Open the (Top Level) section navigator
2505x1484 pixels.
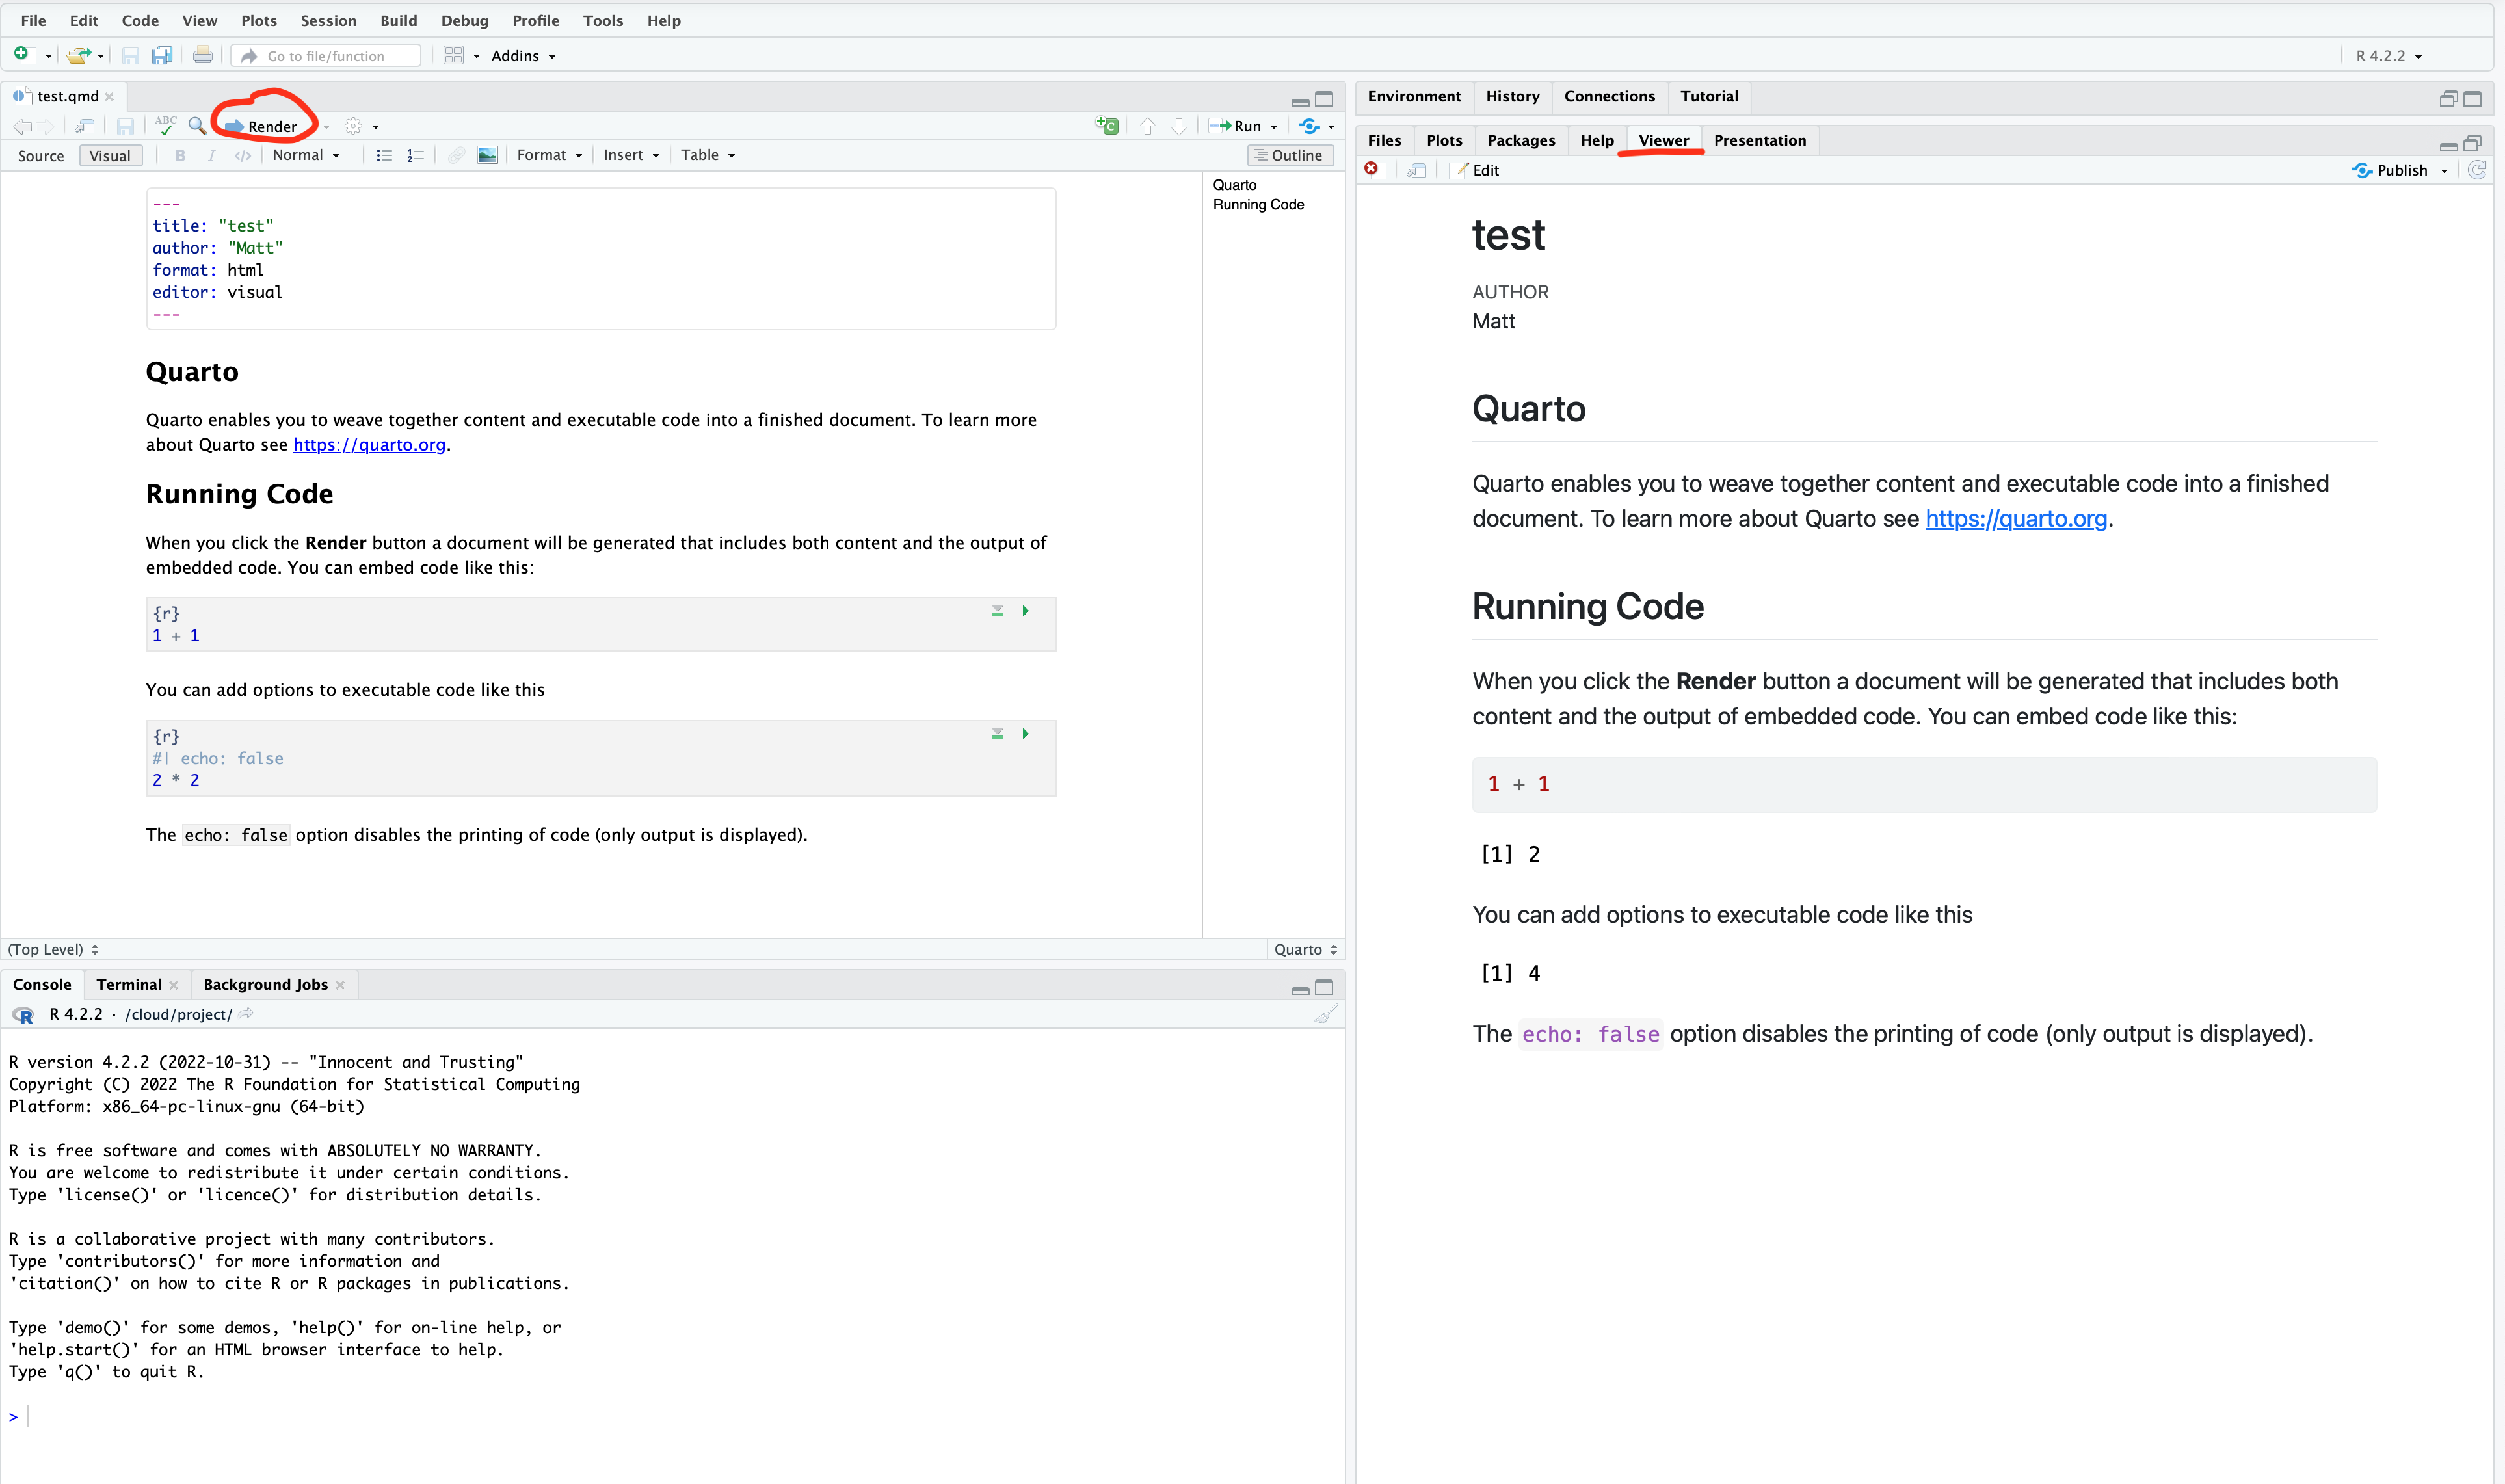(53, 949)
